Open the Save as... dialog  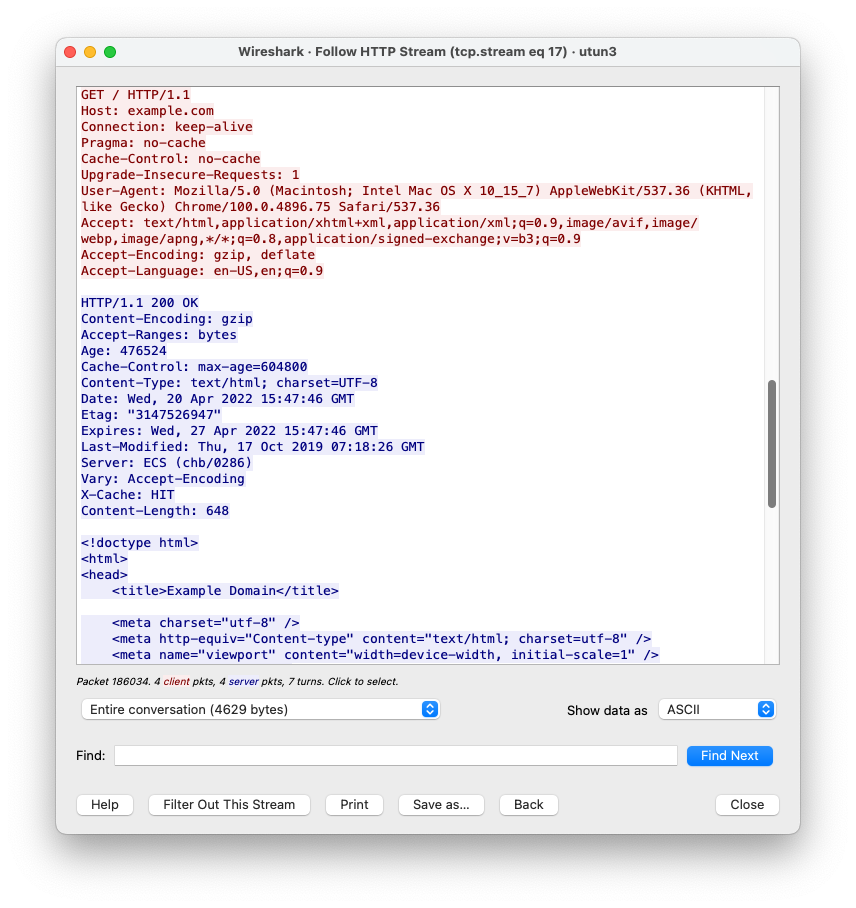coord(441,804)
